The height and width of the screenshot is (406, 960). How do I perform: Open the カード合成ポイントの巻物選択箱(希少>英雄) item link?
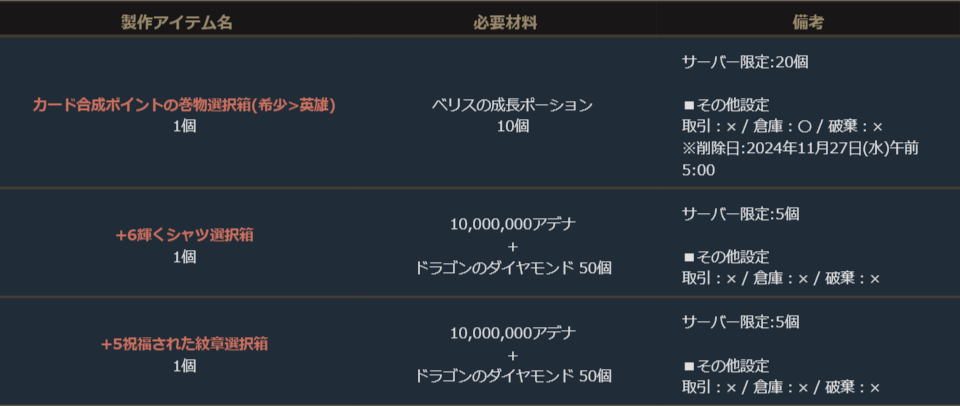tap(183, 104)
